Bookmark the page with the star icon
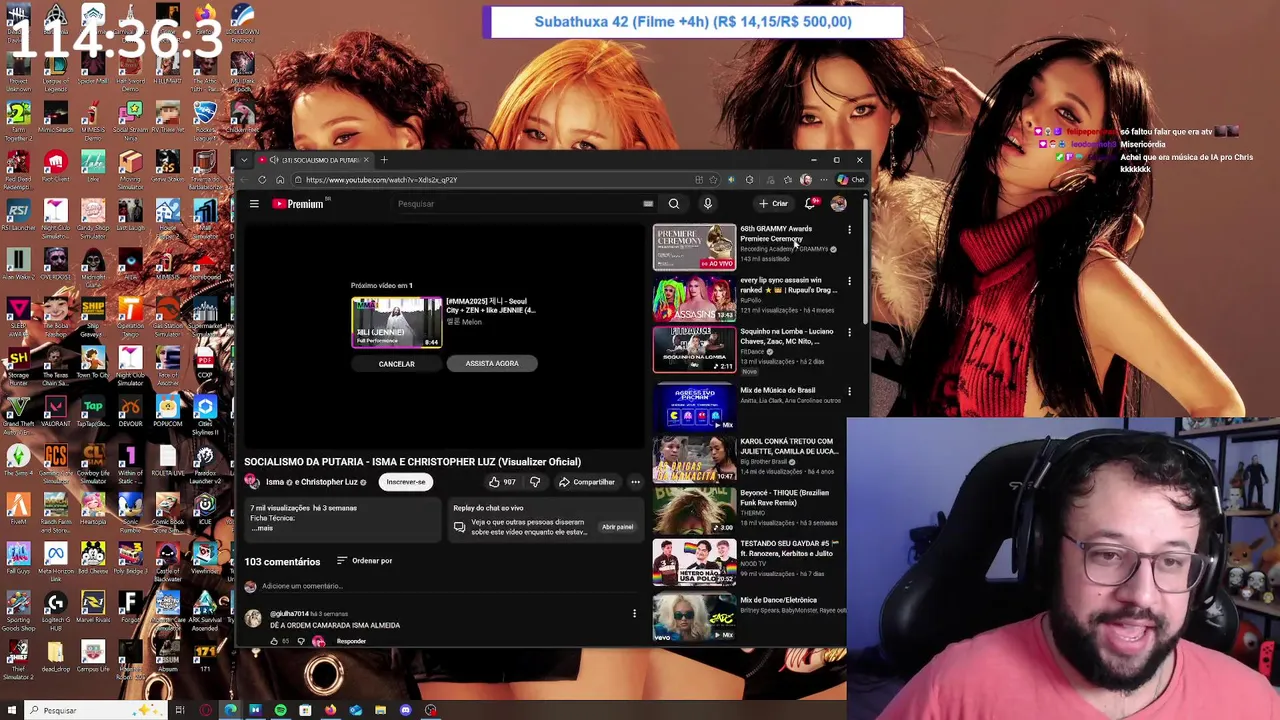The image size is (1280, 720). tap(713, 180)
